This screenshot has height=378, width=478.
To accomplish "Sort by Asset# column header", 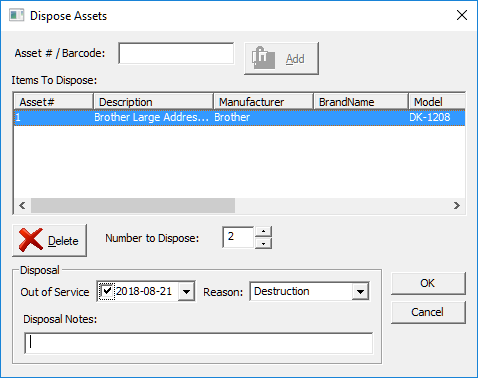I will tap(53, 102).
